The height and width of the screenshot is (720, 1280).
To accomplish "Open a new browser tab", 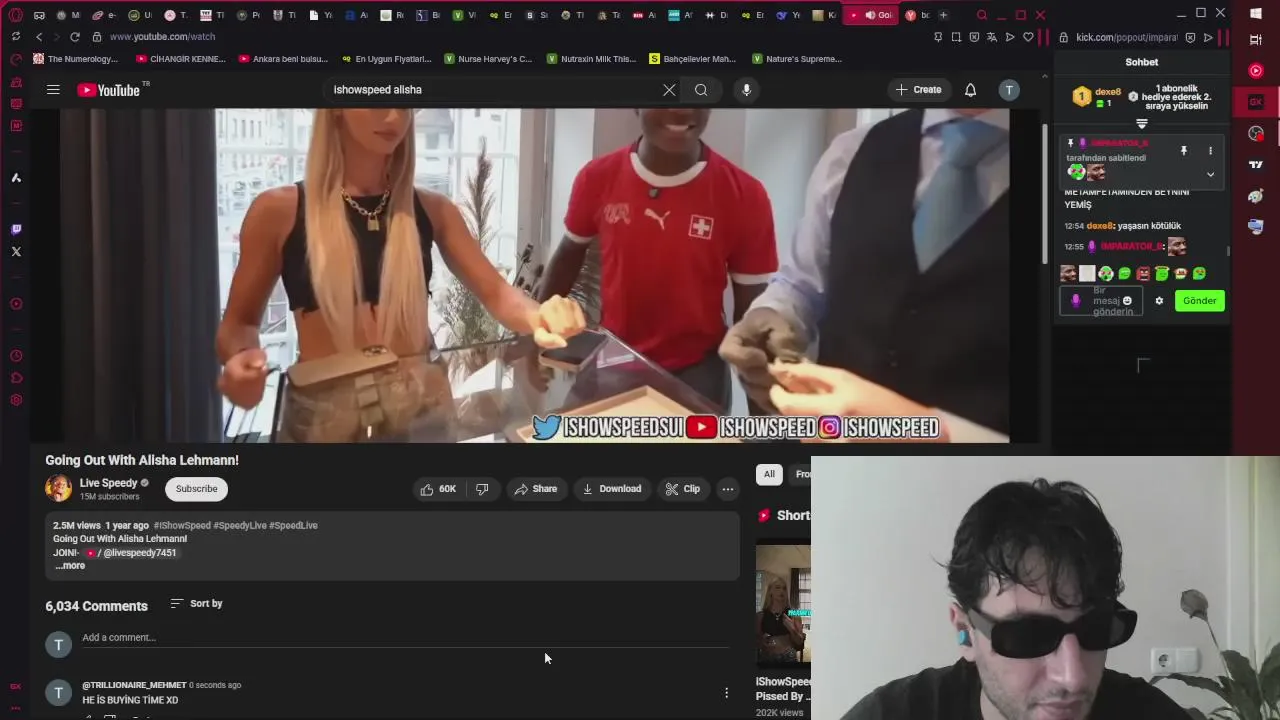I will pyautogui.click(x=943, y=15).
